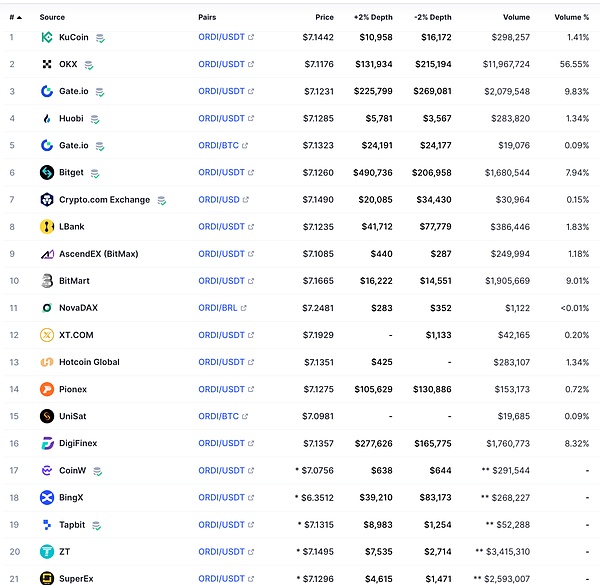600x585 pixels.
Task: Click the DigiFinex logo
Action: click(x=47, y=443)
